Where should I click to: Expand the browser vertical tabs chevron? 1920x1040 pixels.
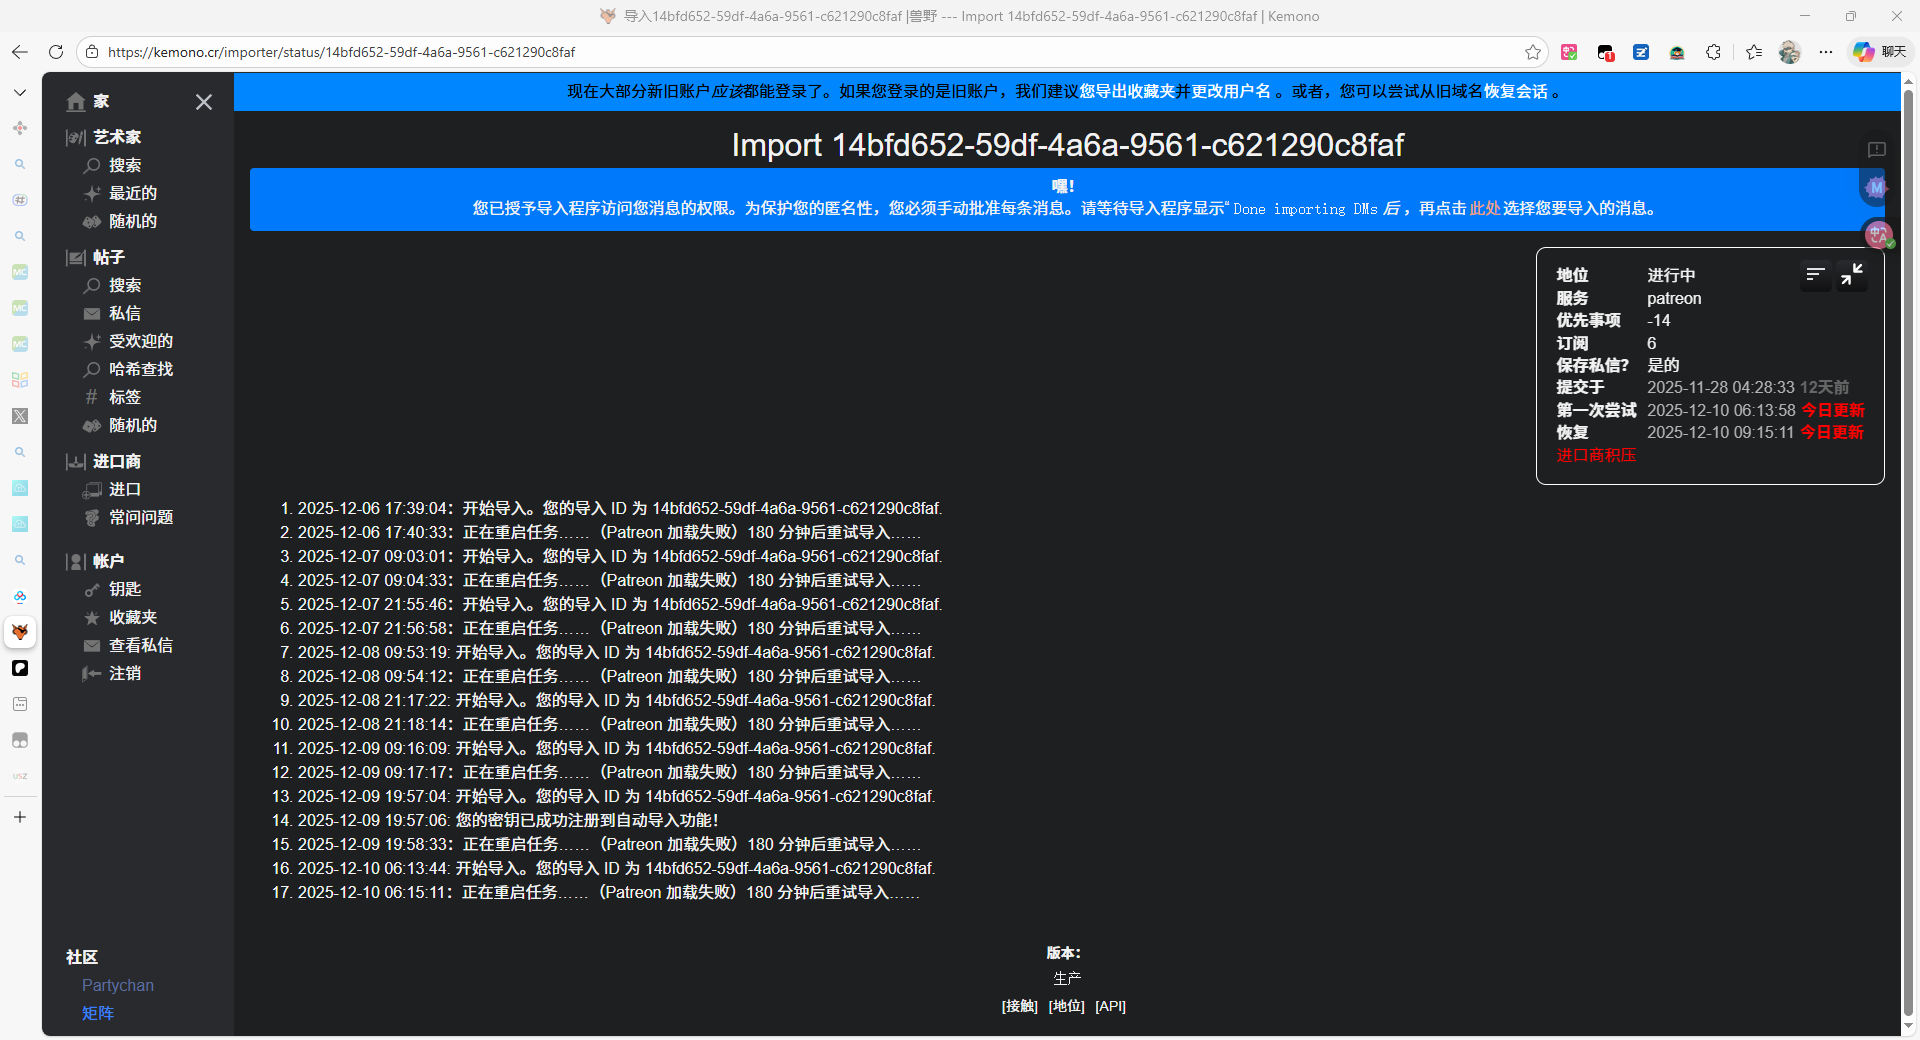point(20,93)
